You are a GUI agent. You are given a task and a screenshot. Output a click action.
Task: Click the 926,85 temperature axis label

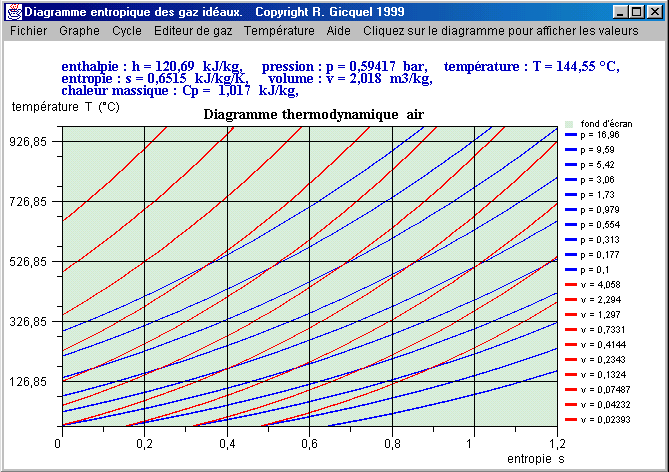coord(28,142)
